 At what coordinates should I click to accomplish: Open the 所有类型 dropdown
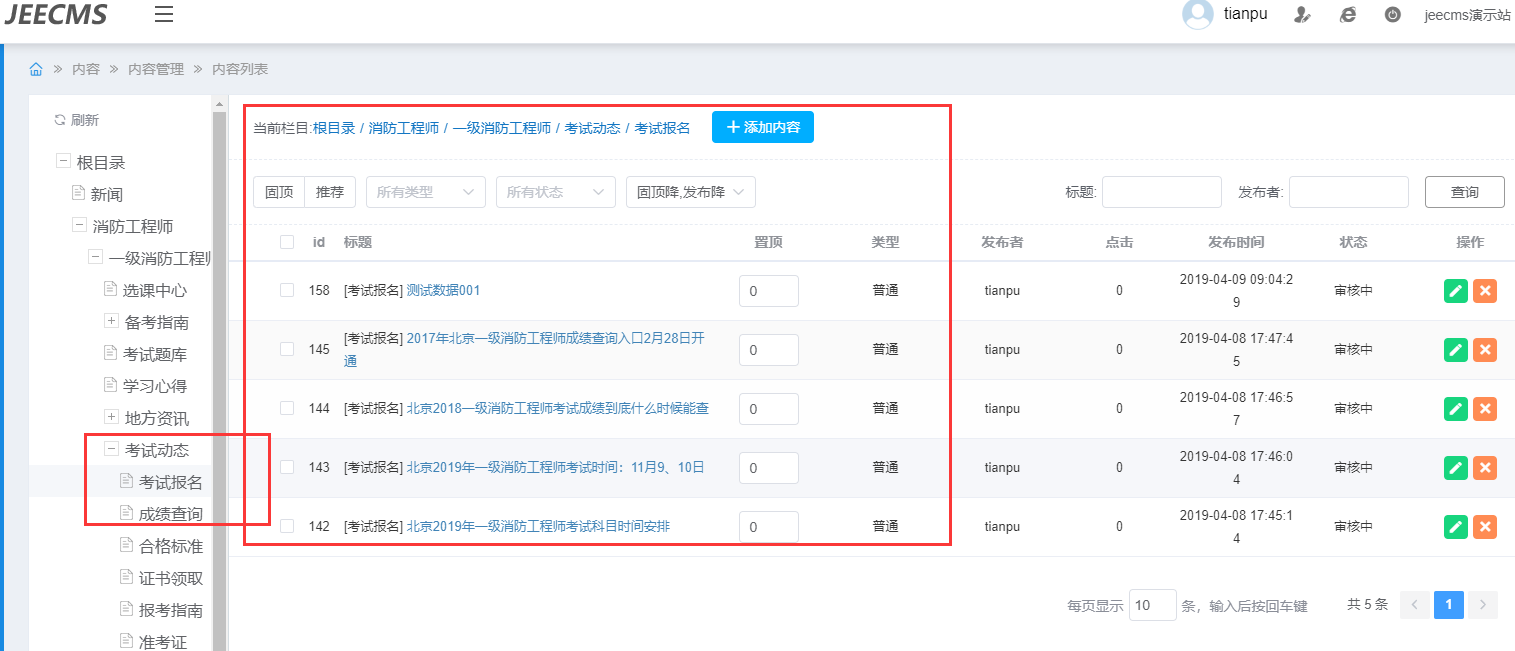pyautogui.click(x=425, y=192)
